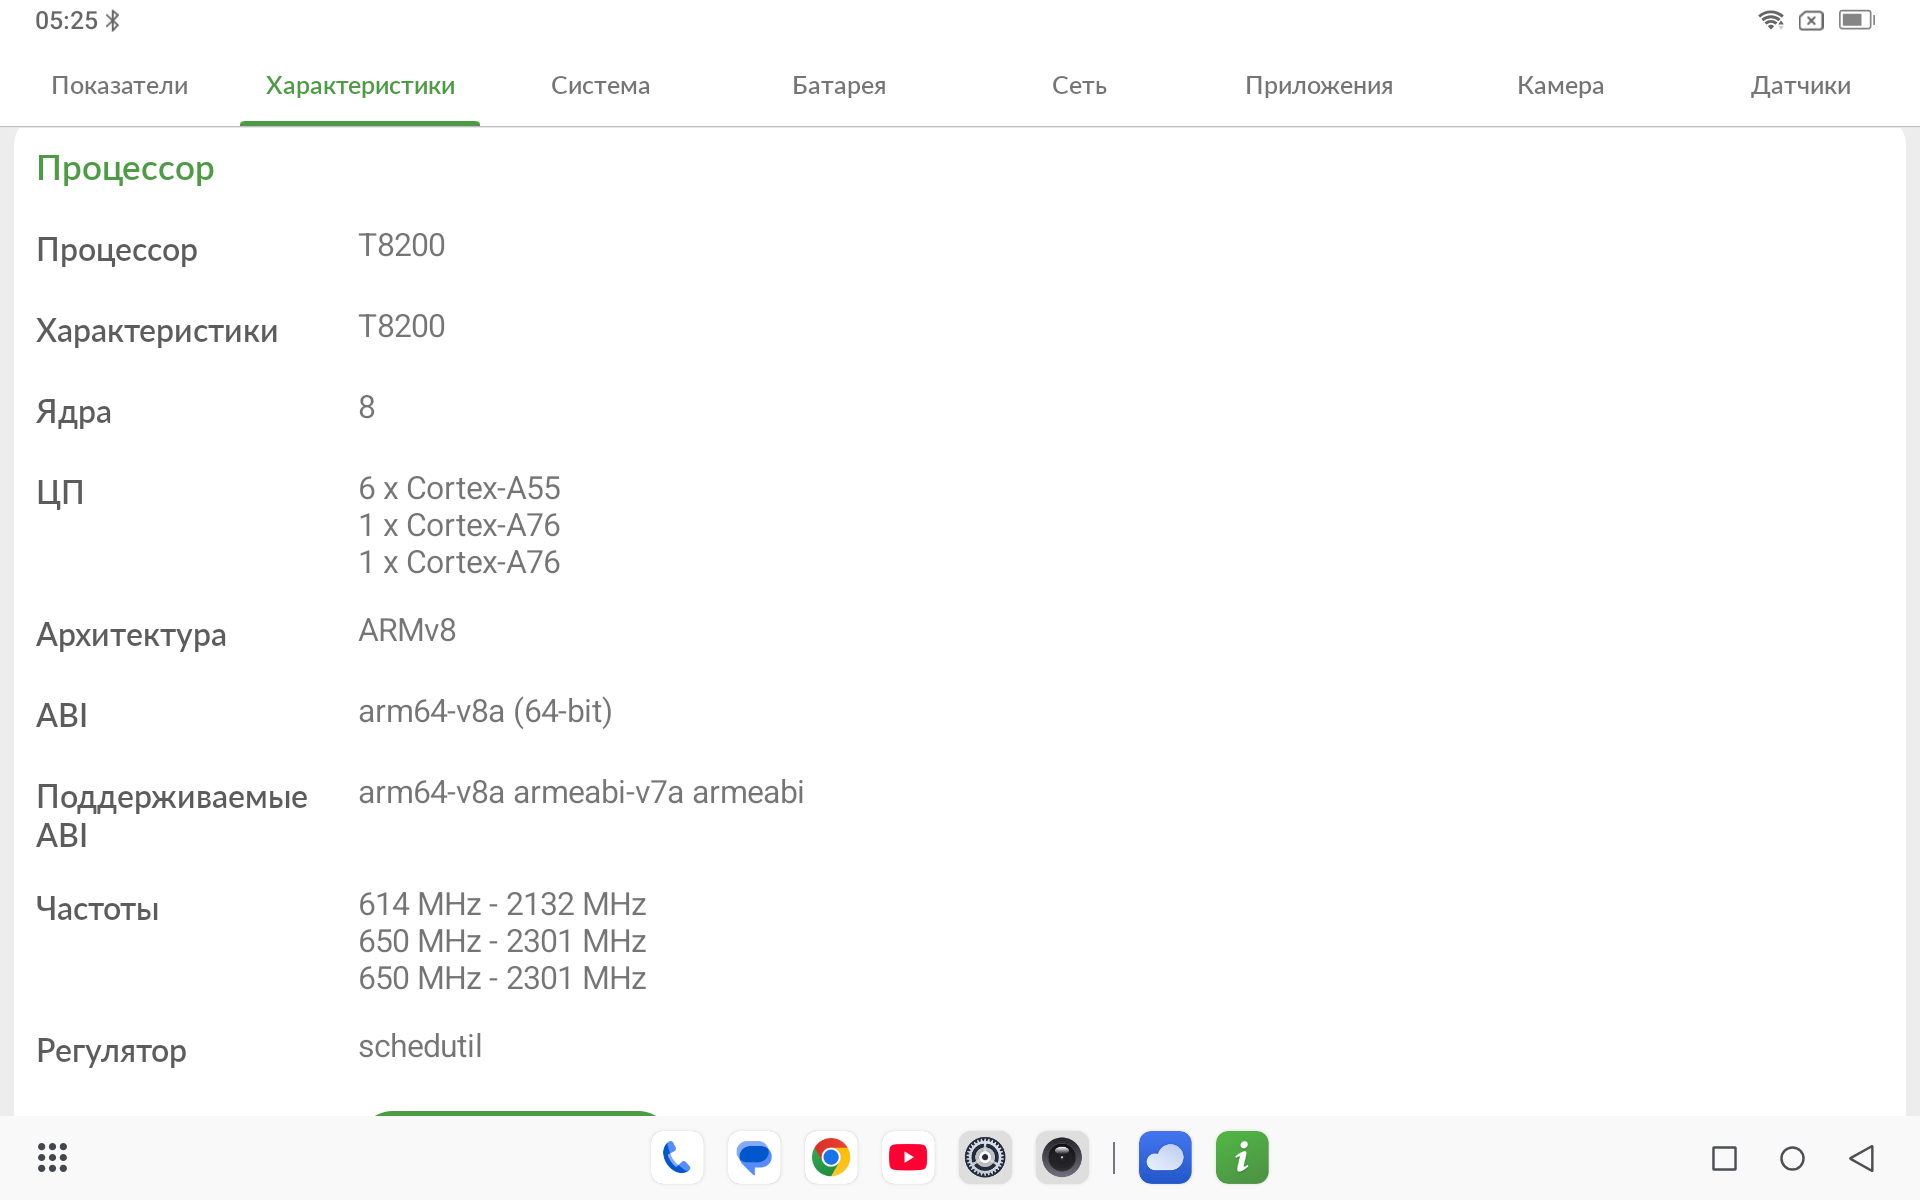Open the Chrome browser
This screenshot has width=1920, height=1200.
[x=831, y=1158]
